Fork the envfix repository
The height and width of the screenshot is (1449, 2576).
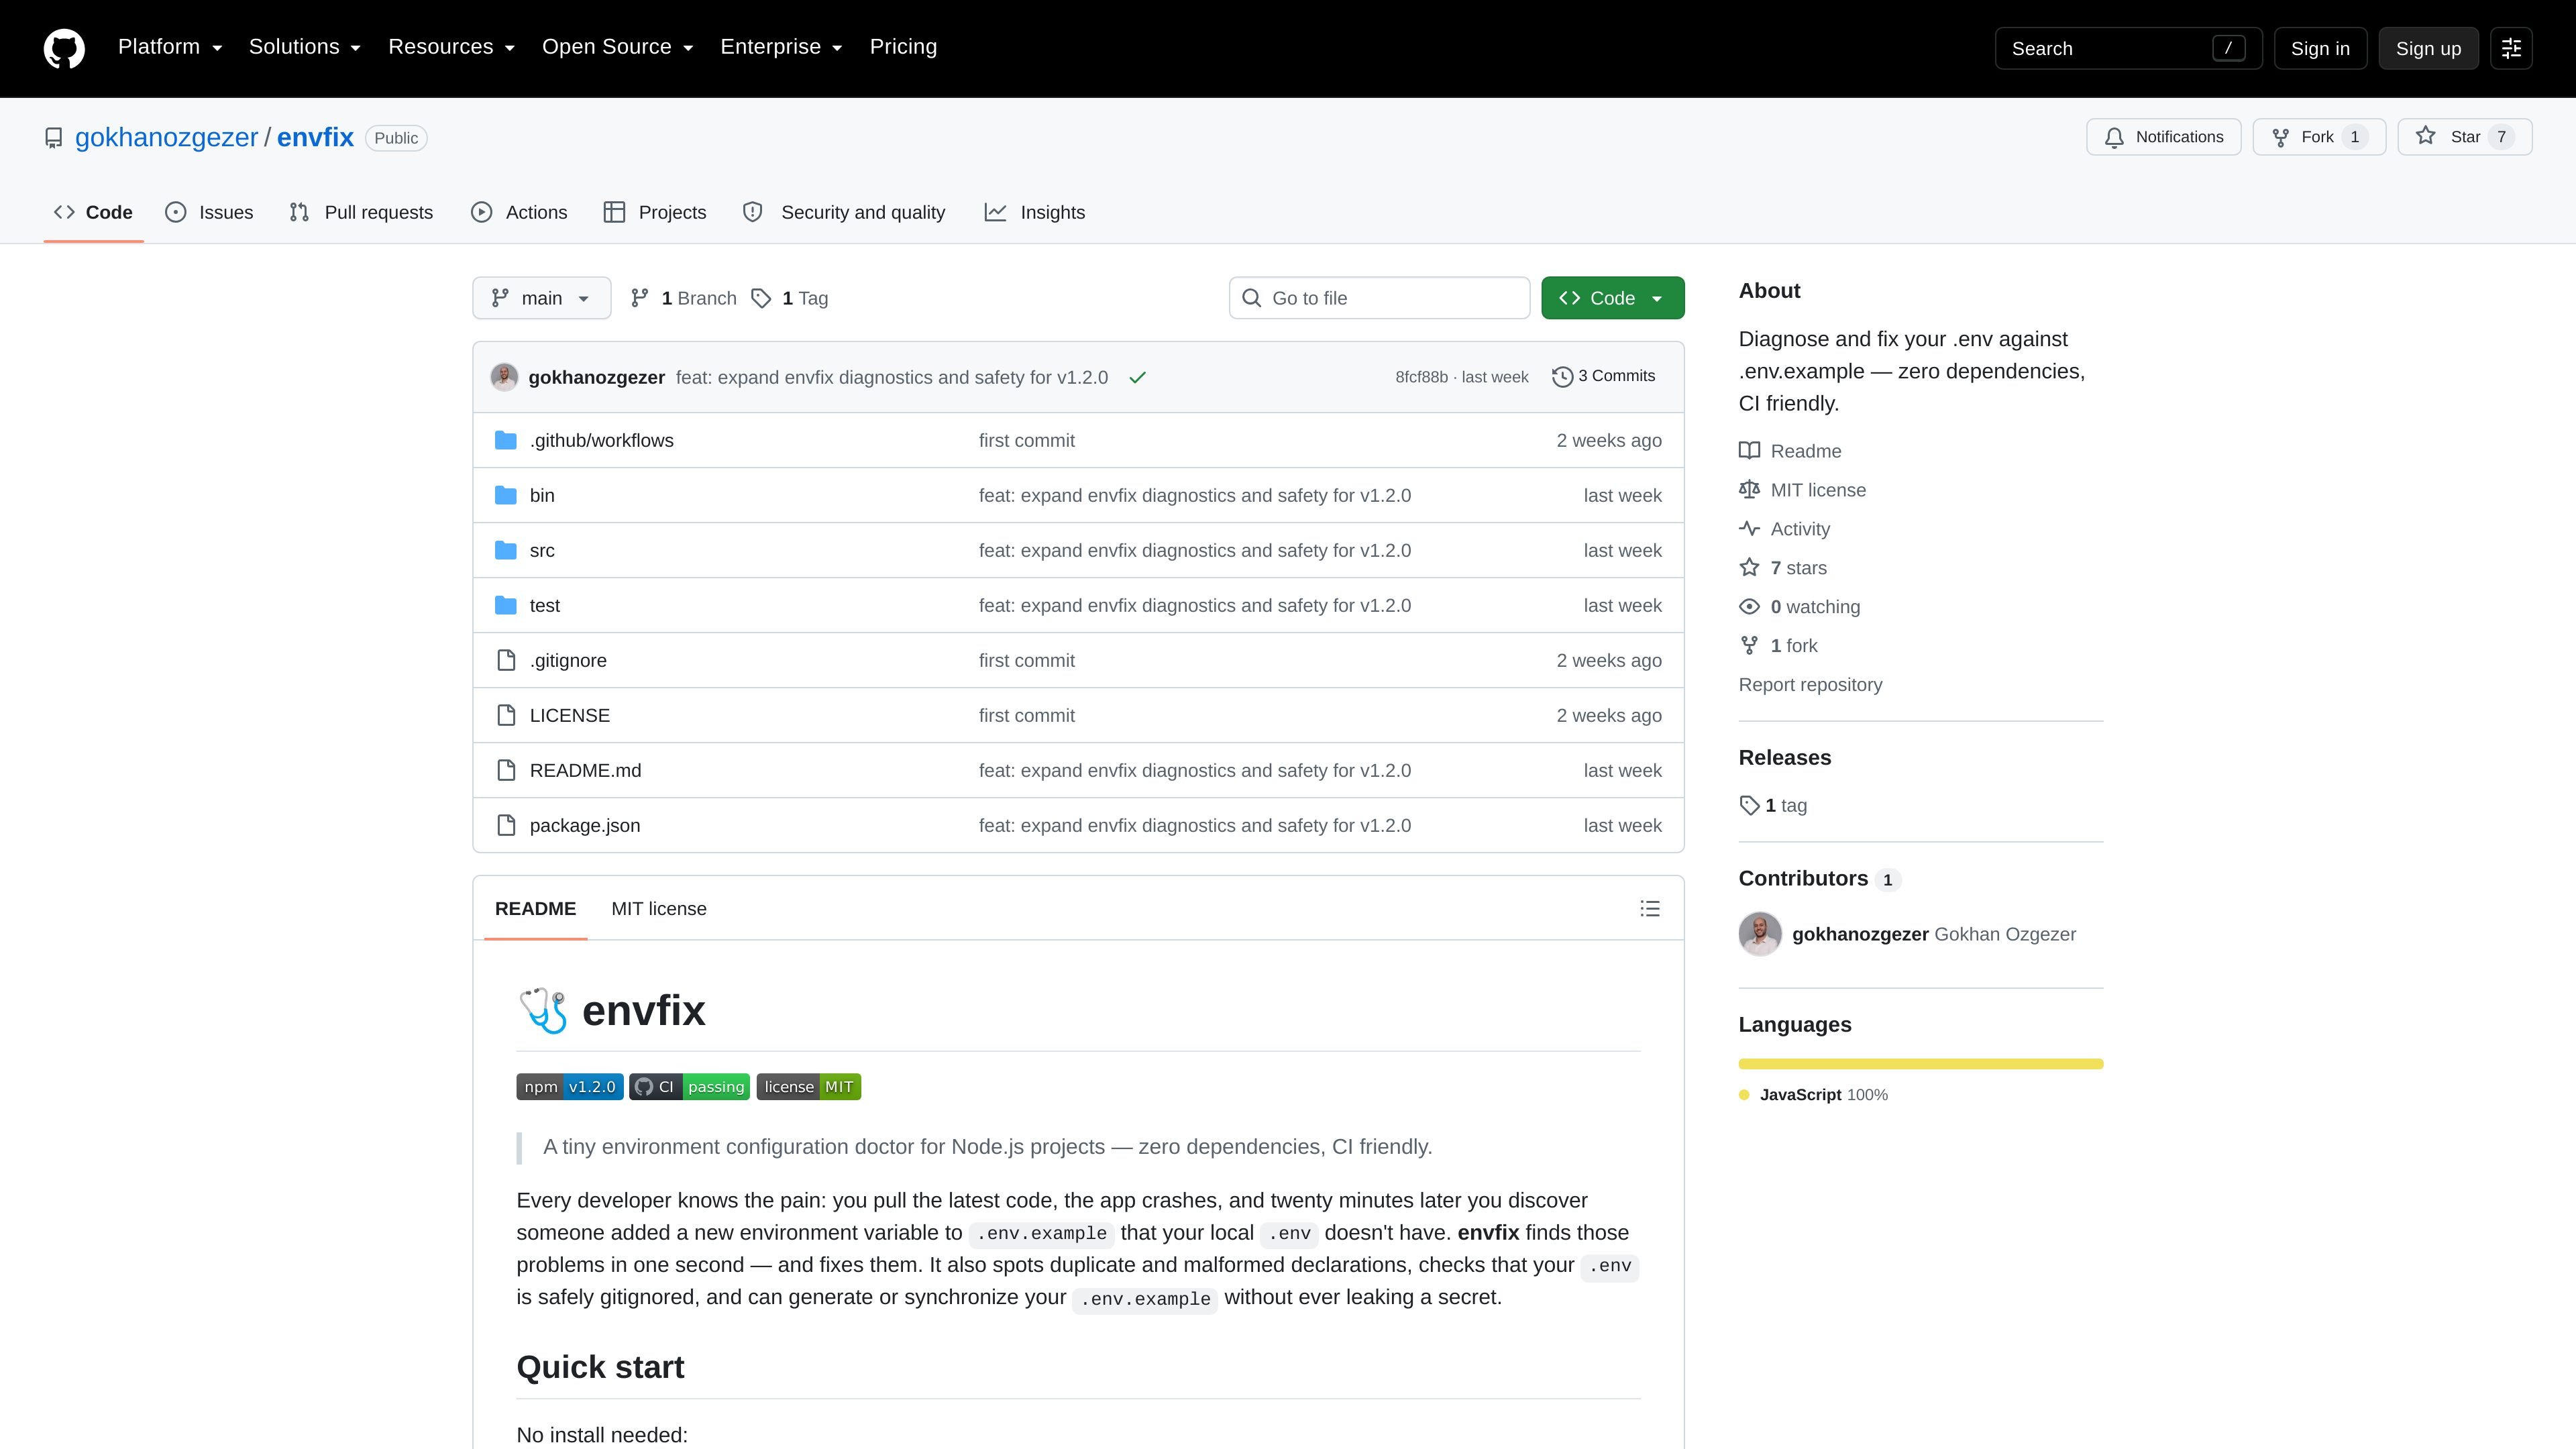pos(2319,137)
